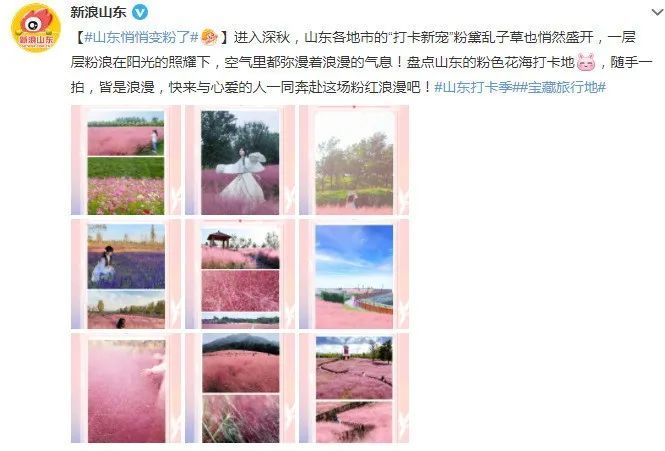Open the full pink grass close-up bottom-left photo
Image resolution: width=665 pixels, height=451 pixels.
[x=126, y=388]
